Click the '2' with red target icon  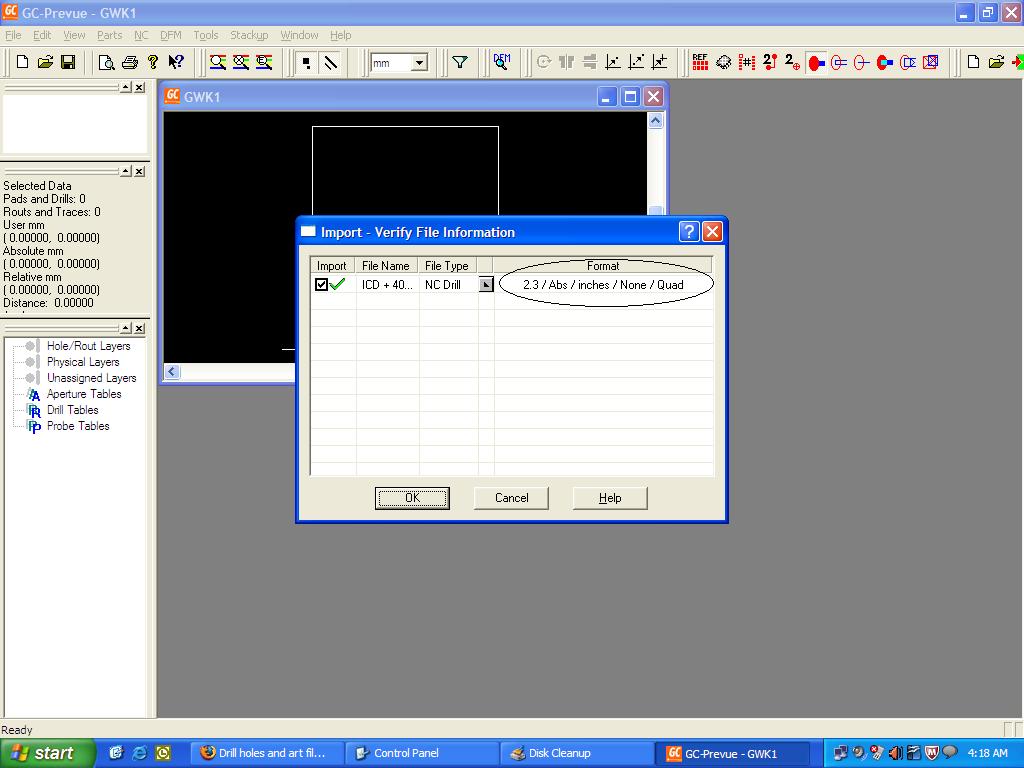tap(792, 62)
